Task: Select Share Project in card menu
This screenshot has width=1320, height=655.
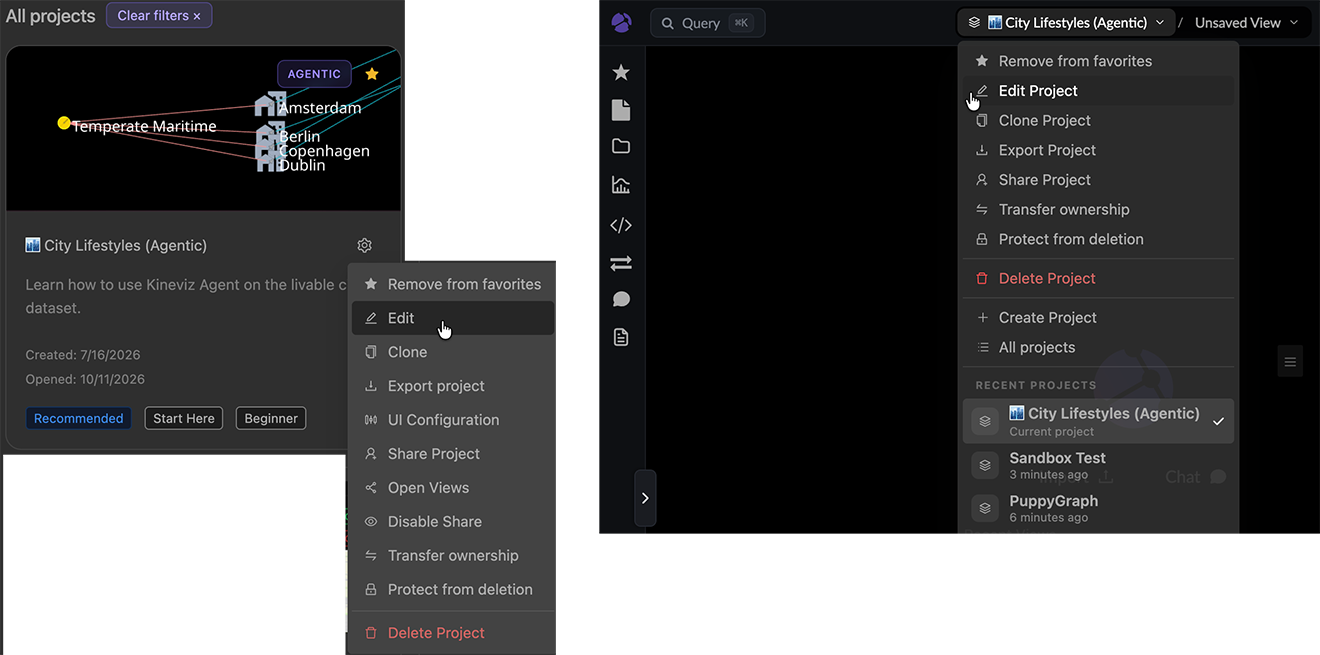Action: 452,454
